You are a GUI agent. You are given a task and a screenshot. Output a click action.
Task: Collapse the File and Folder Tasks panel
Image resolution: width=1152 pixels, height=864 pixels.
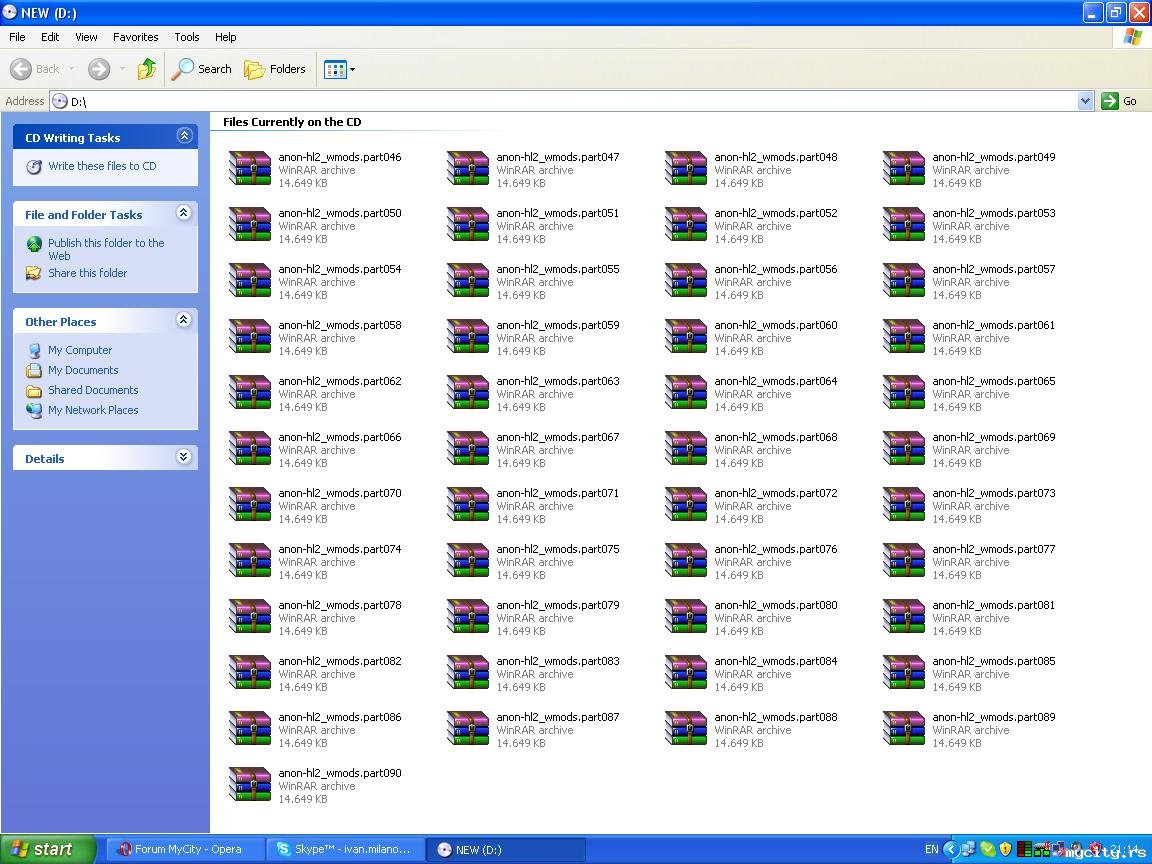click(184, 213)
